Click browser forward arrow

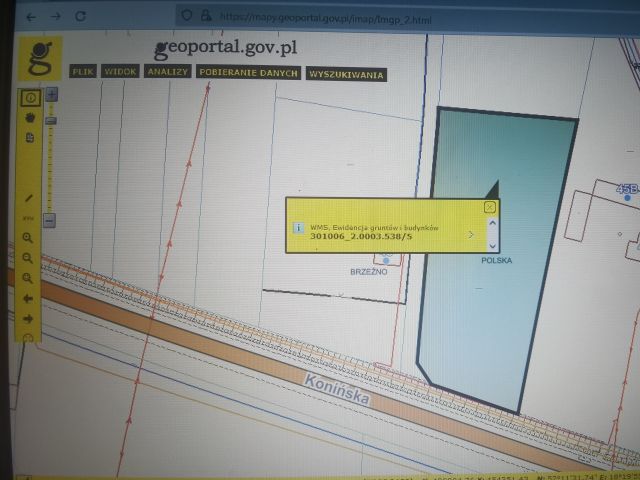pos(56,17)
